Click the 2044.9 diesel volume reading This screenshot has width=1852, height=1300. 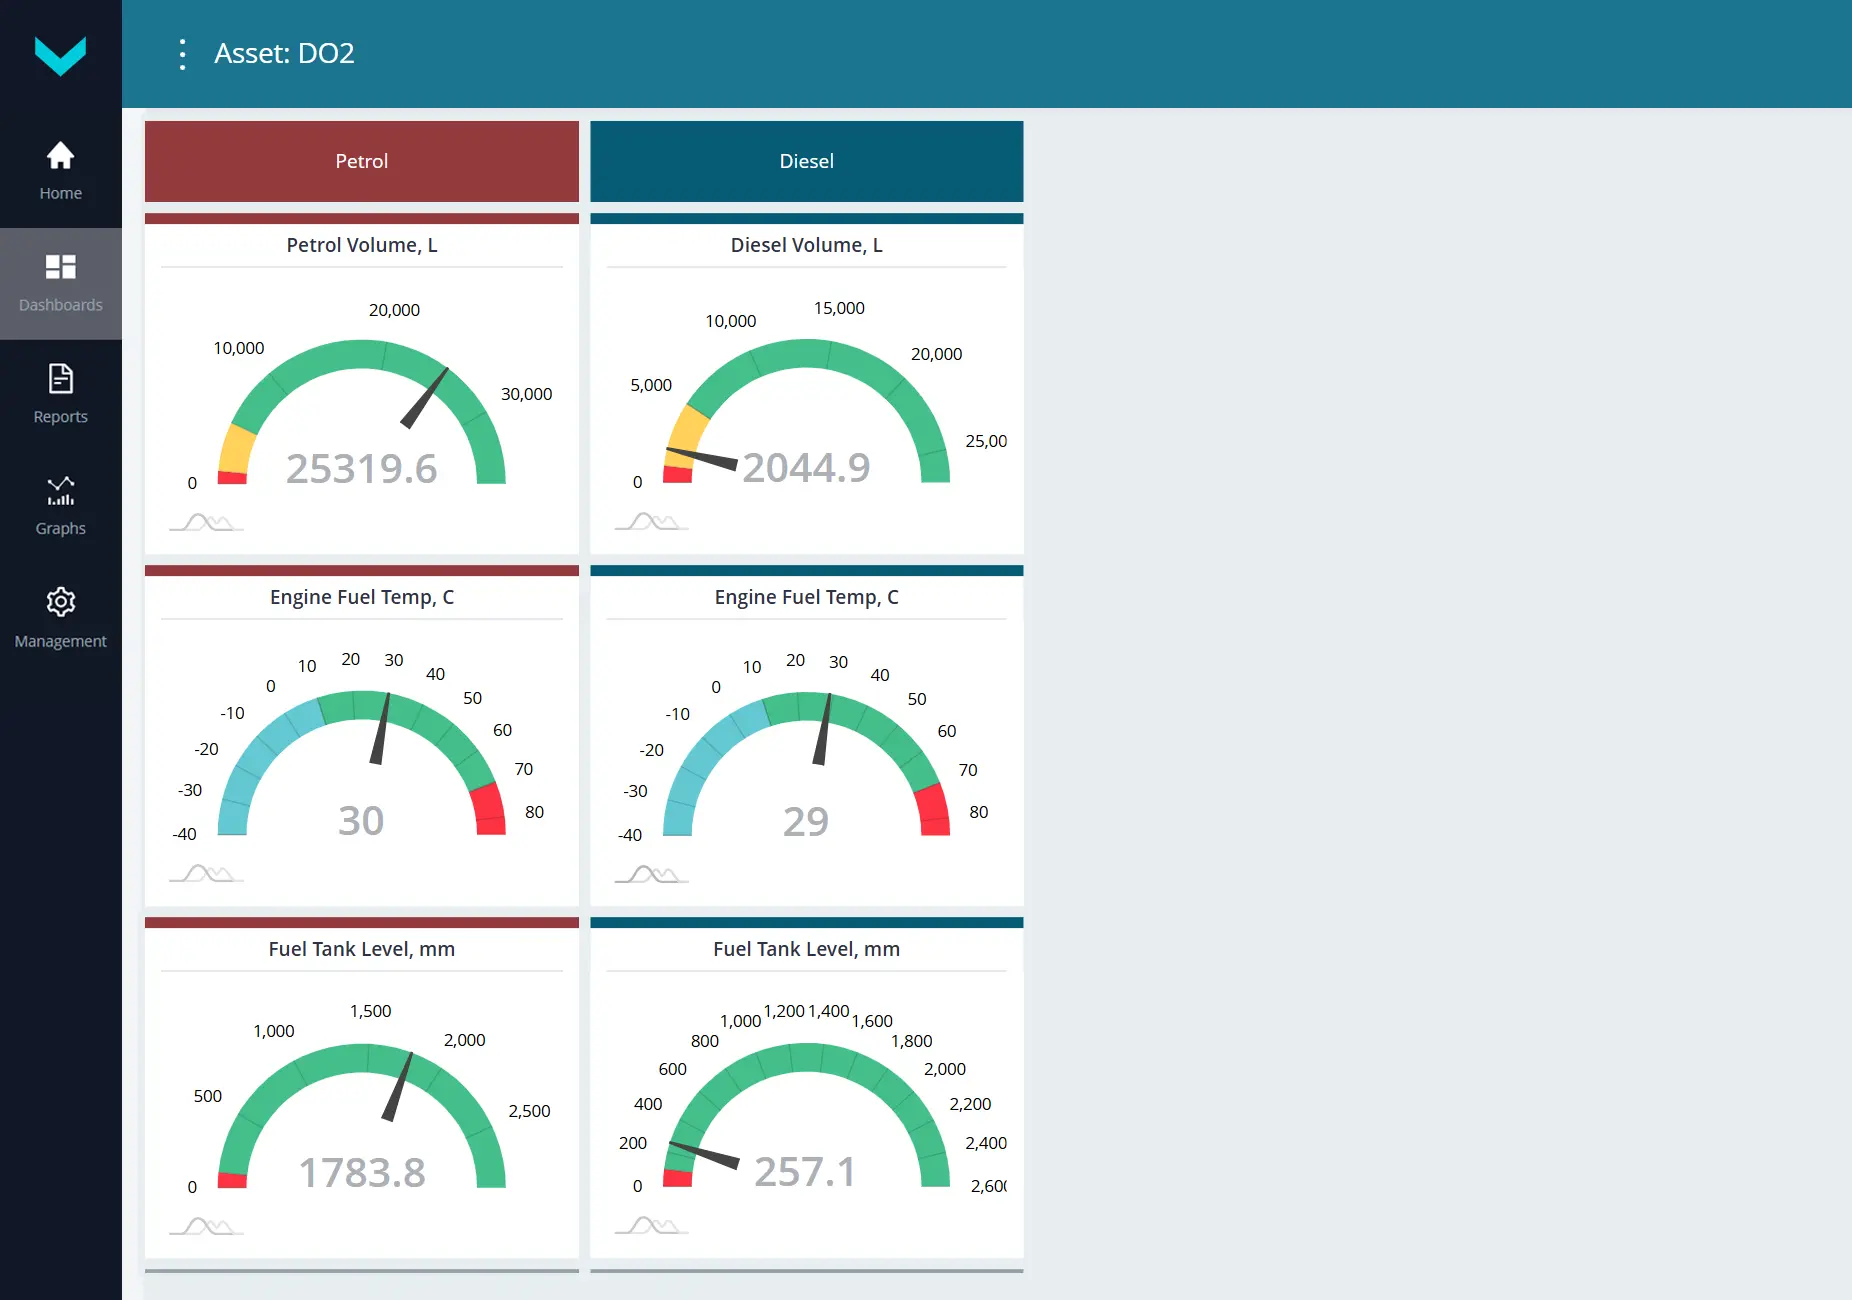[806, 467]
